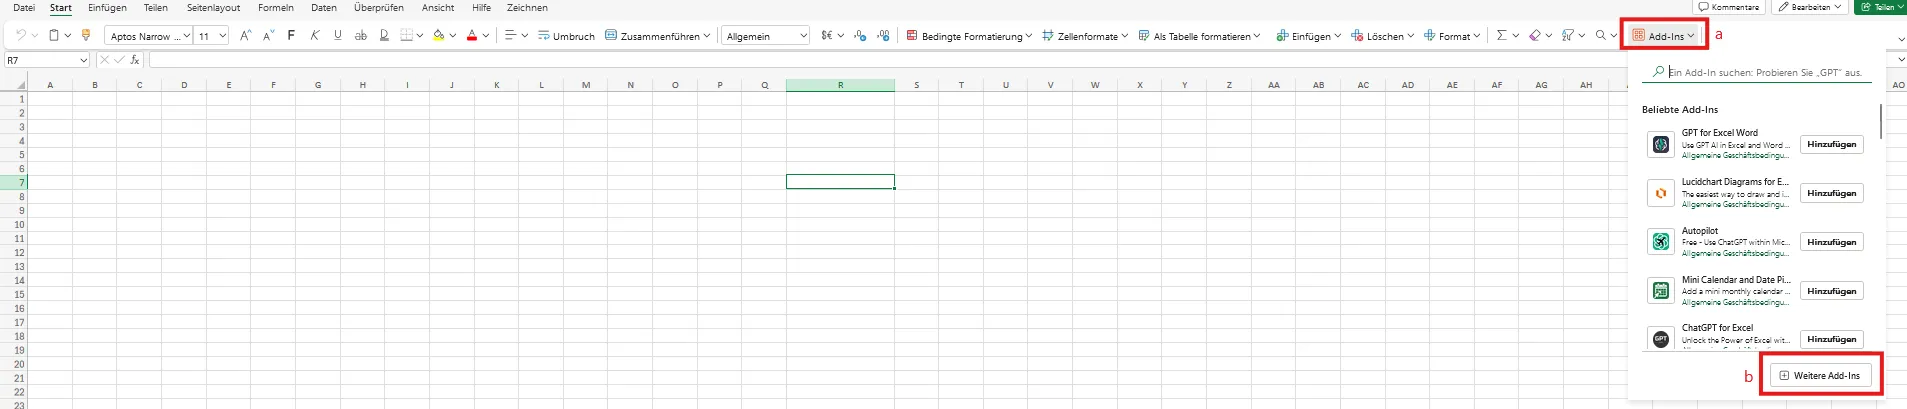The width and height of the screenshot is (1907, 409).
Task: Expand the paste options arrow
Action: 68,35
